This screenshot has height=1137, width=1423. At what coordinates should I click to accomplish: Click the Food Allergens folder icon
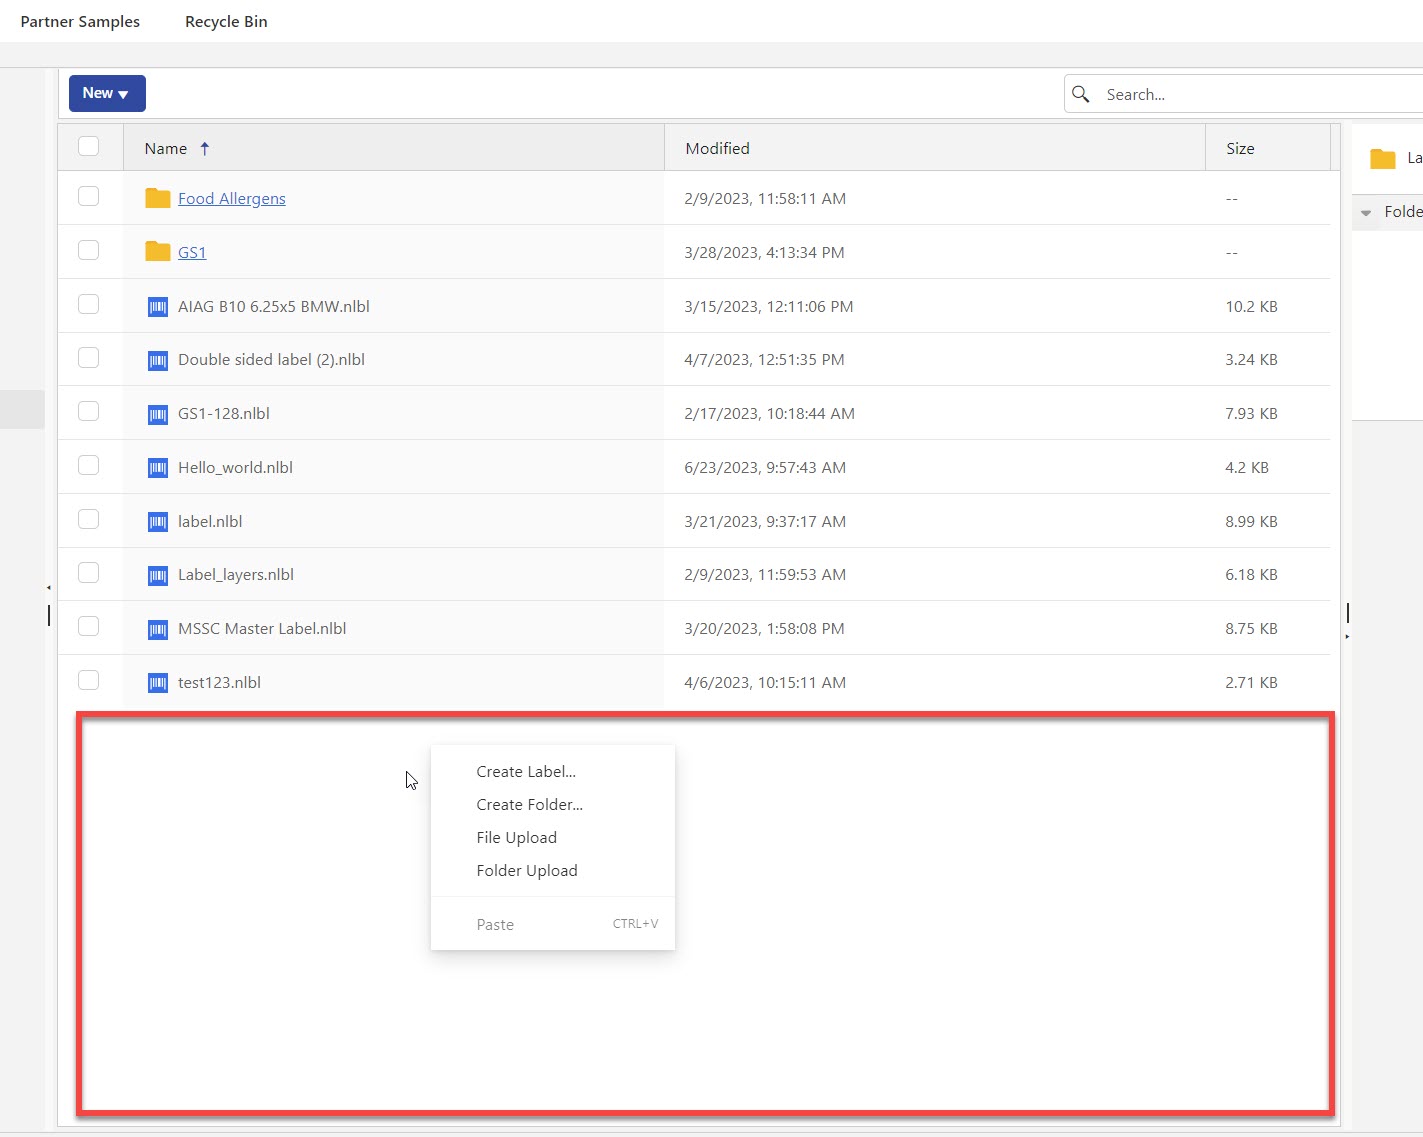157,198
